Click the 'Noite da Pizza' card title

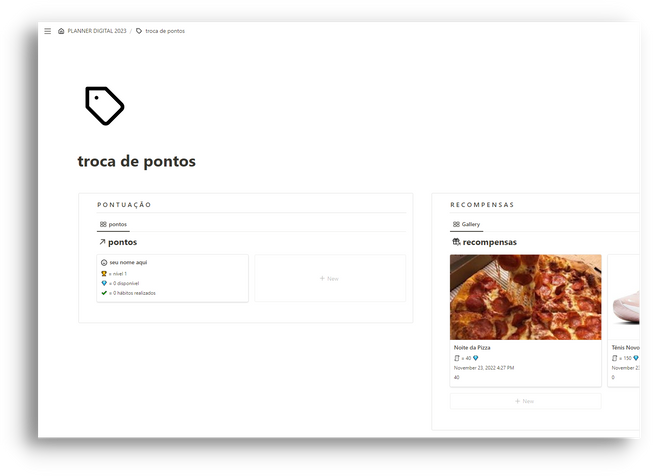click(x=472, y=347)
